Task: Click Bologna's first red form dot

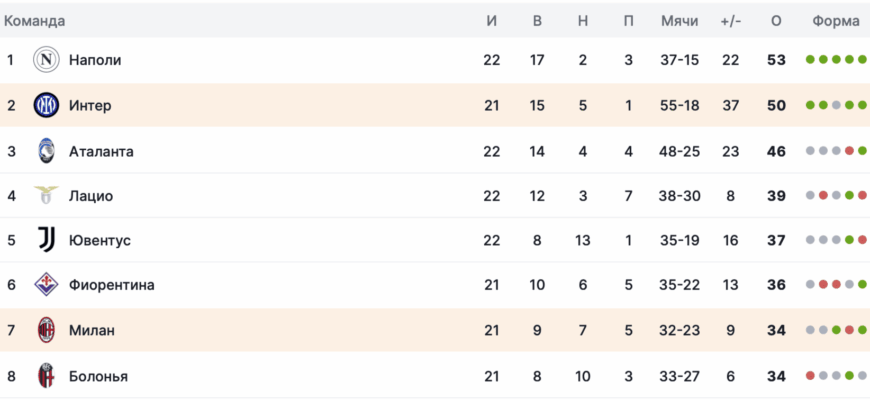Action: pyautogui.click(x=810, y=376)
